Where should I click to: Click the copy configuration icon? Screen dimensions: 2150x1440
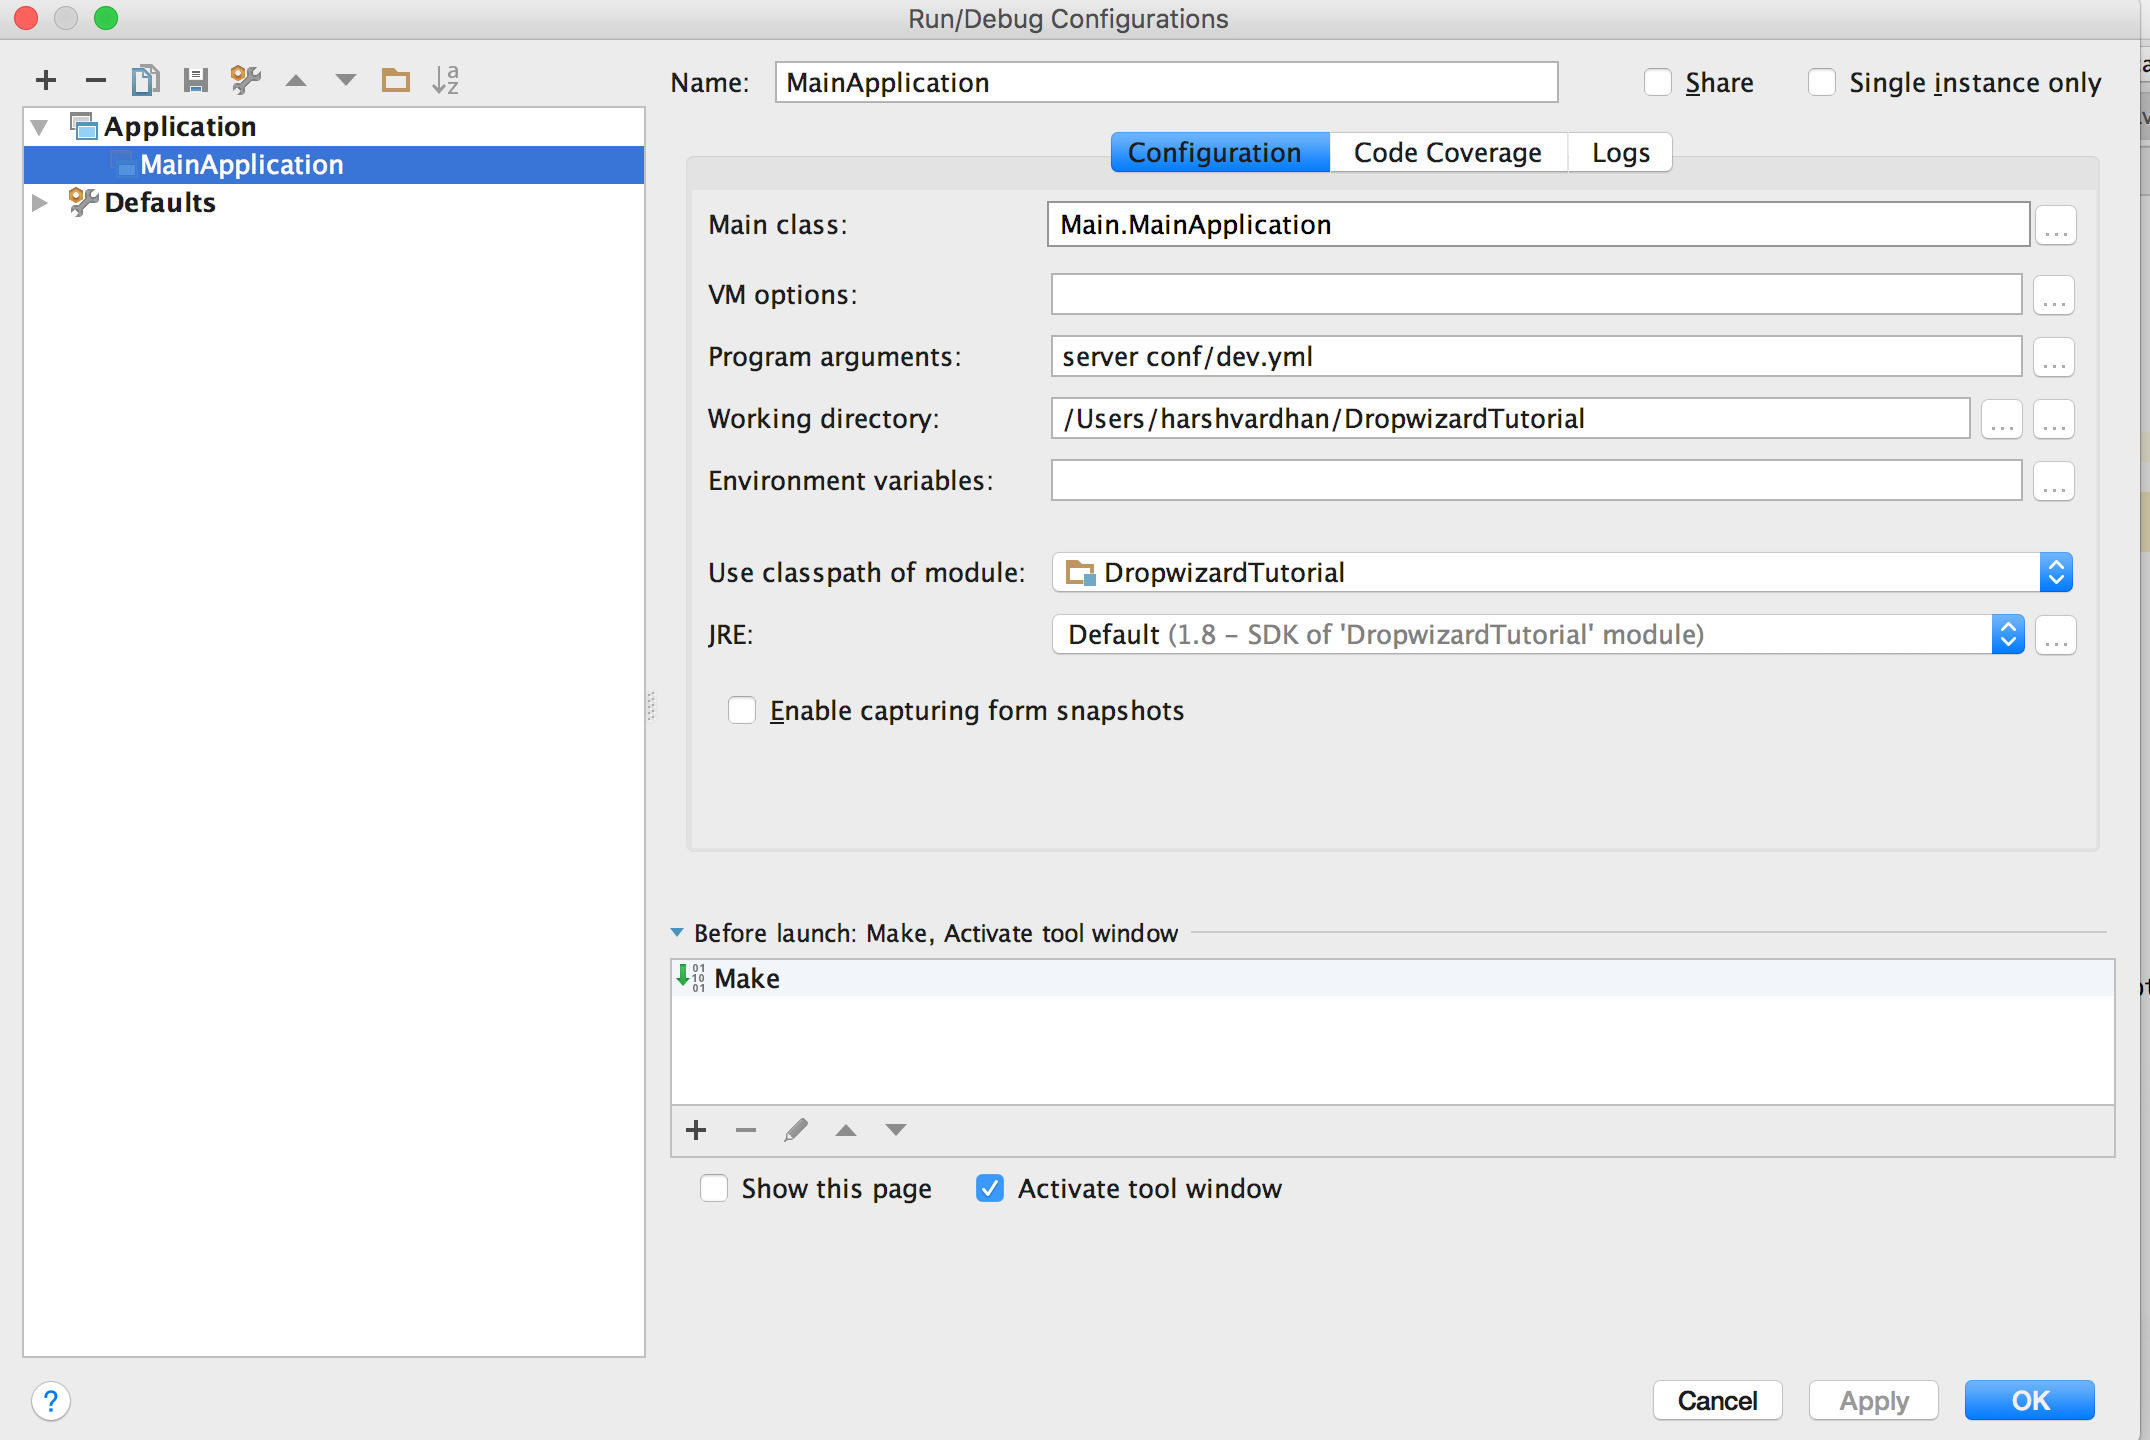coord(146,80)
